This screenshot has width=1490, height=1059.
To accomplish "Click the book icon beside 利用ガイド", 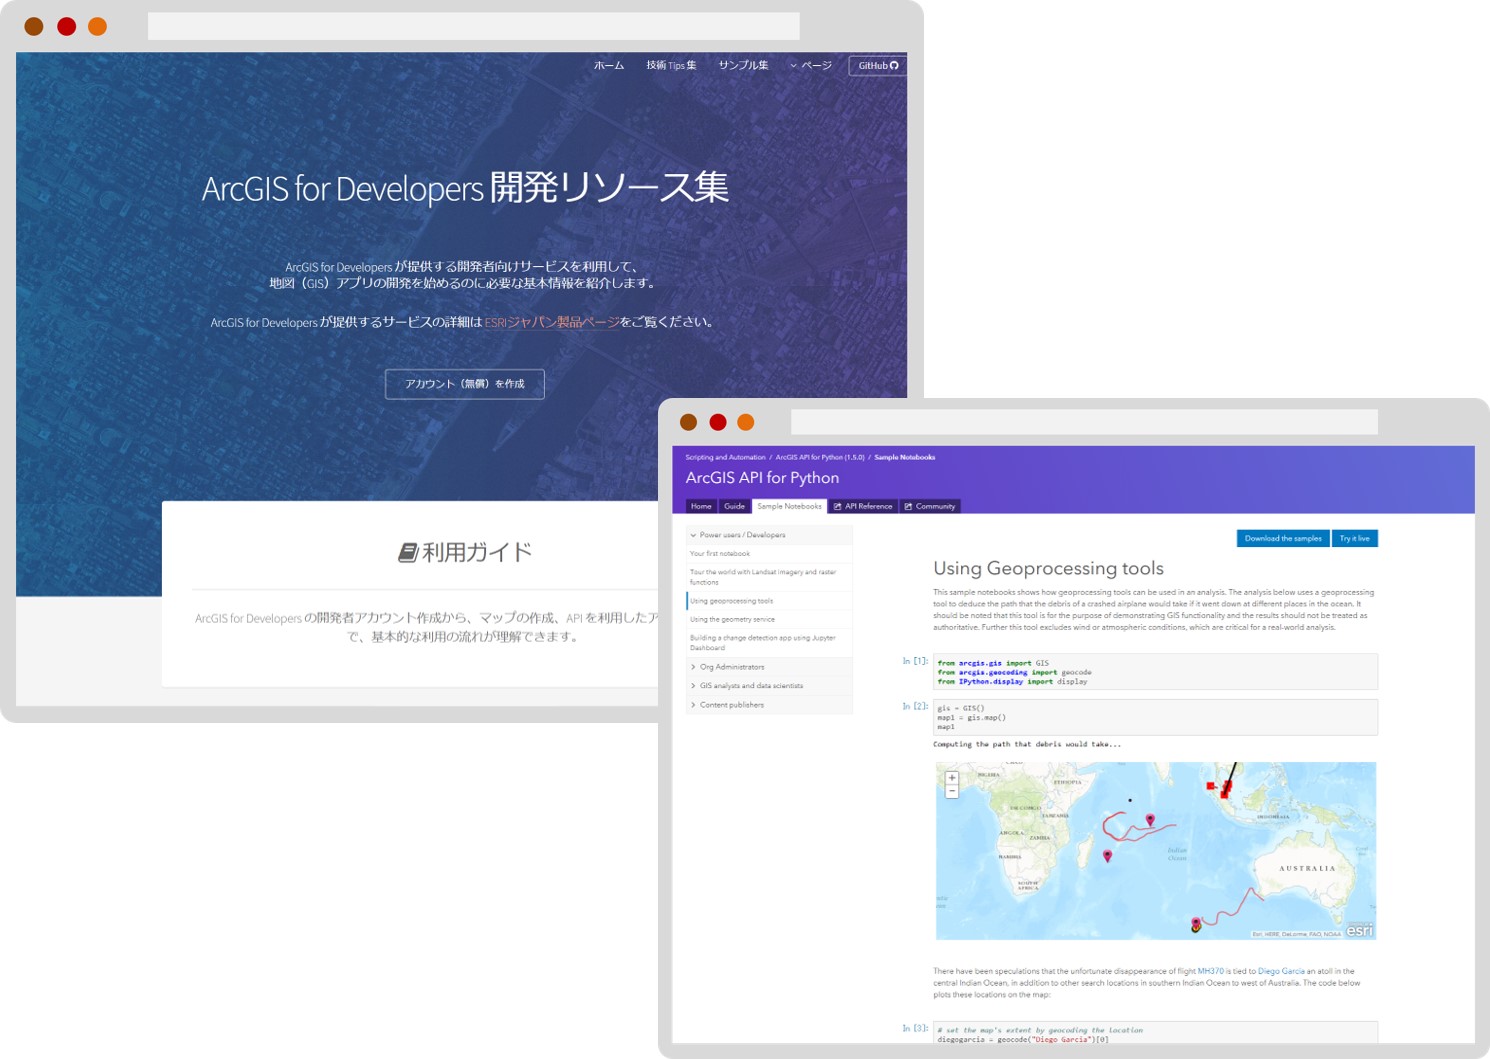I will [x=407, y=553].
